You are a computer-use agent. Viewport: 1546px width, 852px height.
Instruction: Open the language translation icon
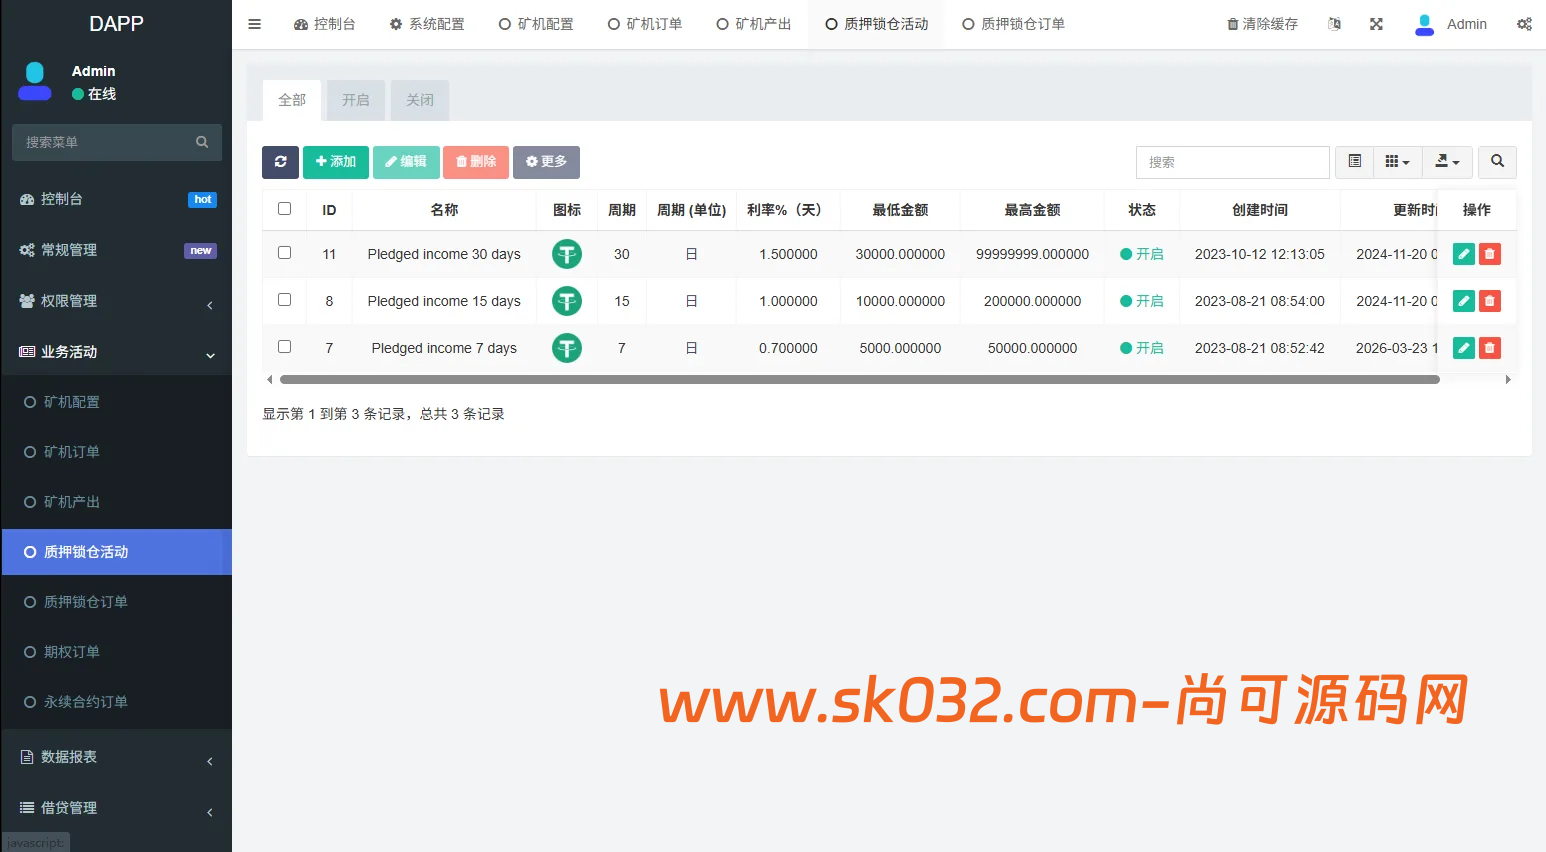coord(1334,24)
